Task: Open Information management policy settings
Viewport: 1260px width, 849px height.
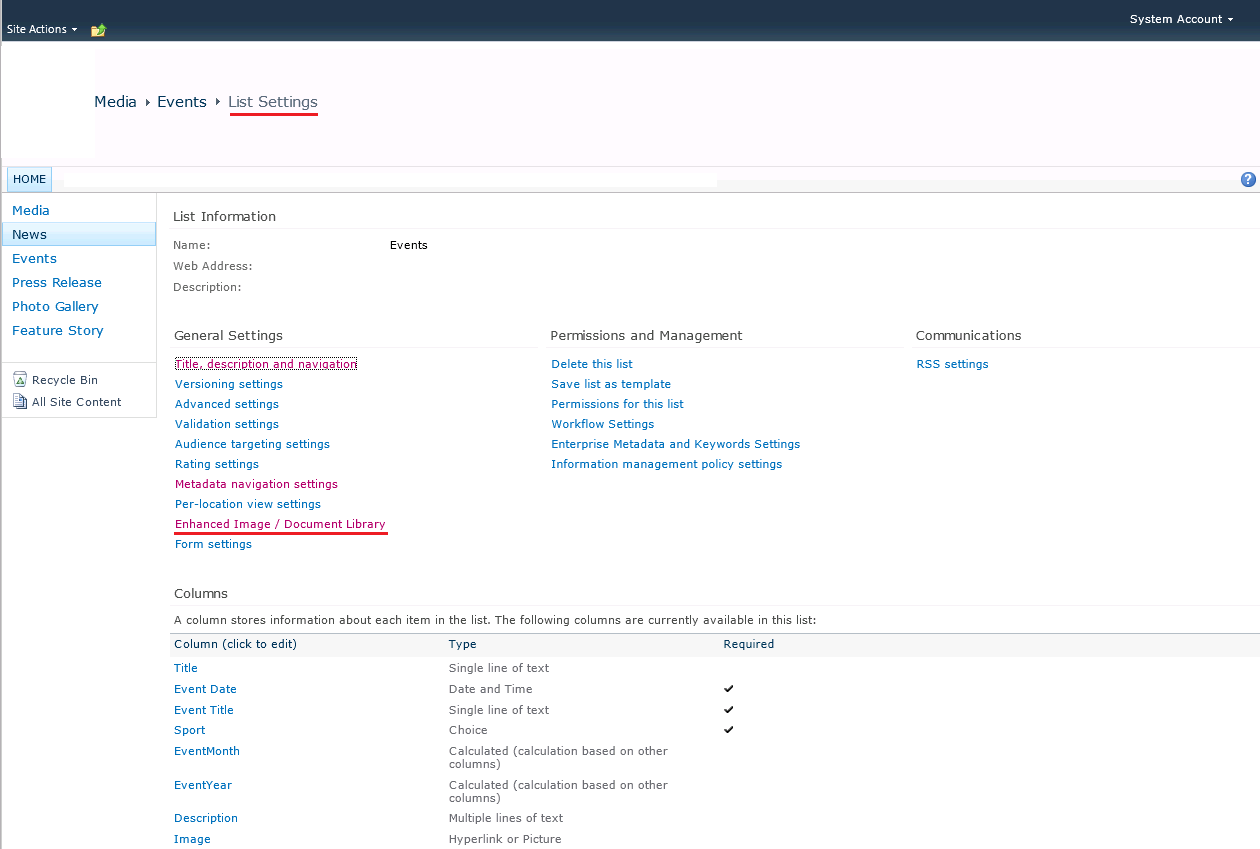Action: coord(667,464)
